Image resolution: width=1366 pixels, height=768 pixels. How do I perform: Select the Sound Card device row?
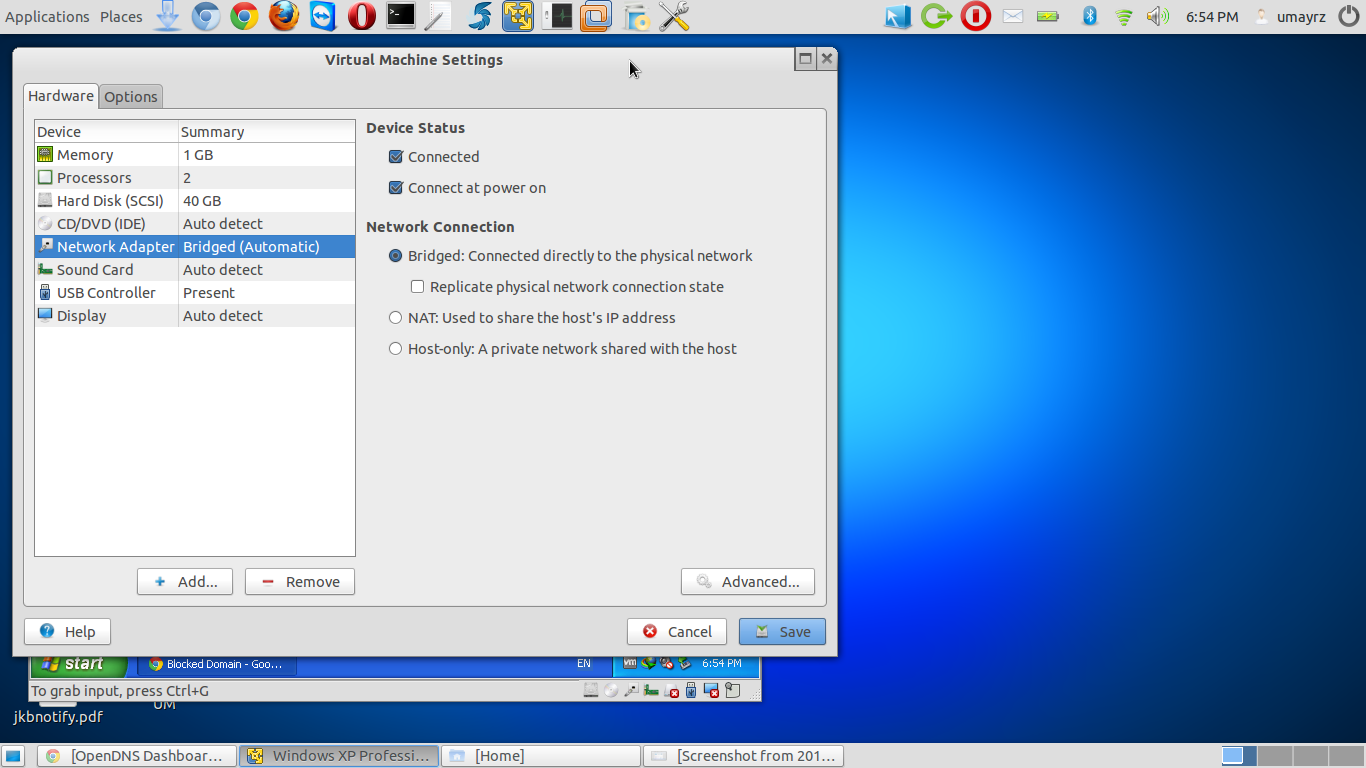pos(195,270)
